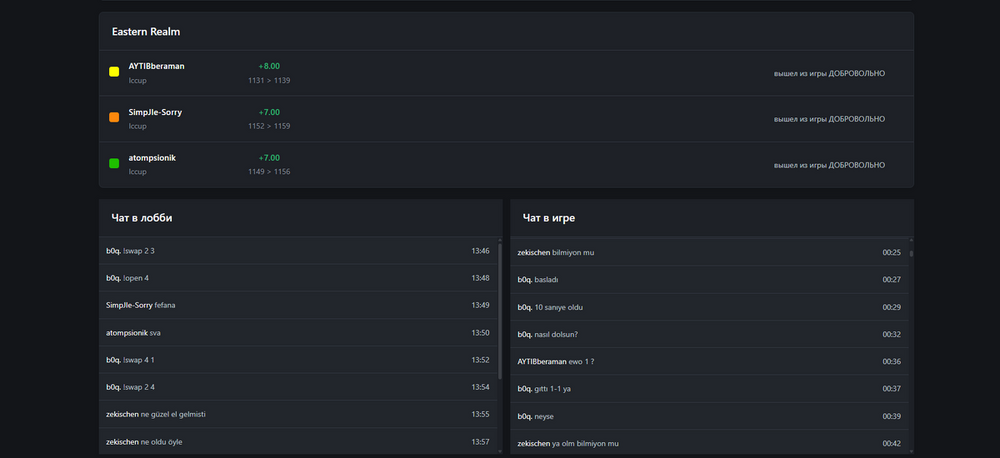Click the leave status in the atompsionik row
The width and height of the screenshot is (1000, 458).
(x=829, y=165)
